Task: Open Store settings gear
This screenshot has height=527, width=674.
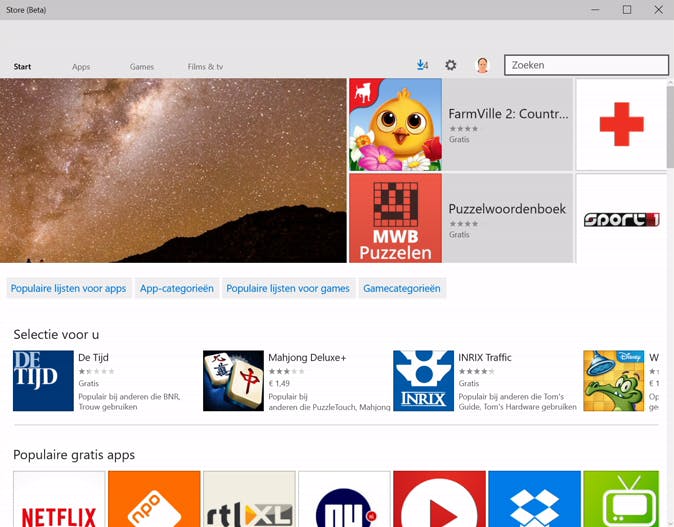Action: (x=450, y=65)
